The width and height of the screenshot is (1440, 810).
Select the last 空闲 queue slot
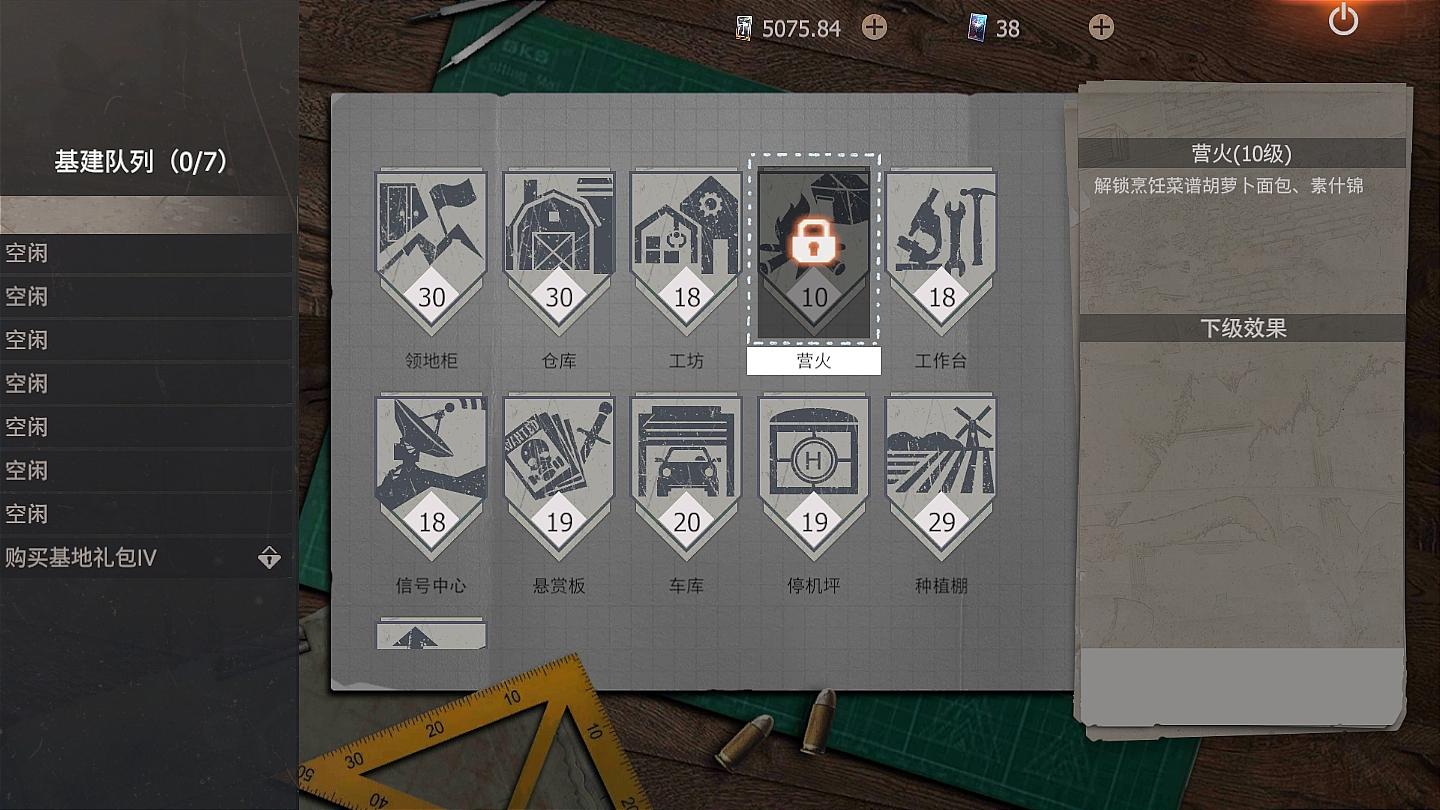tap(146, 514)
